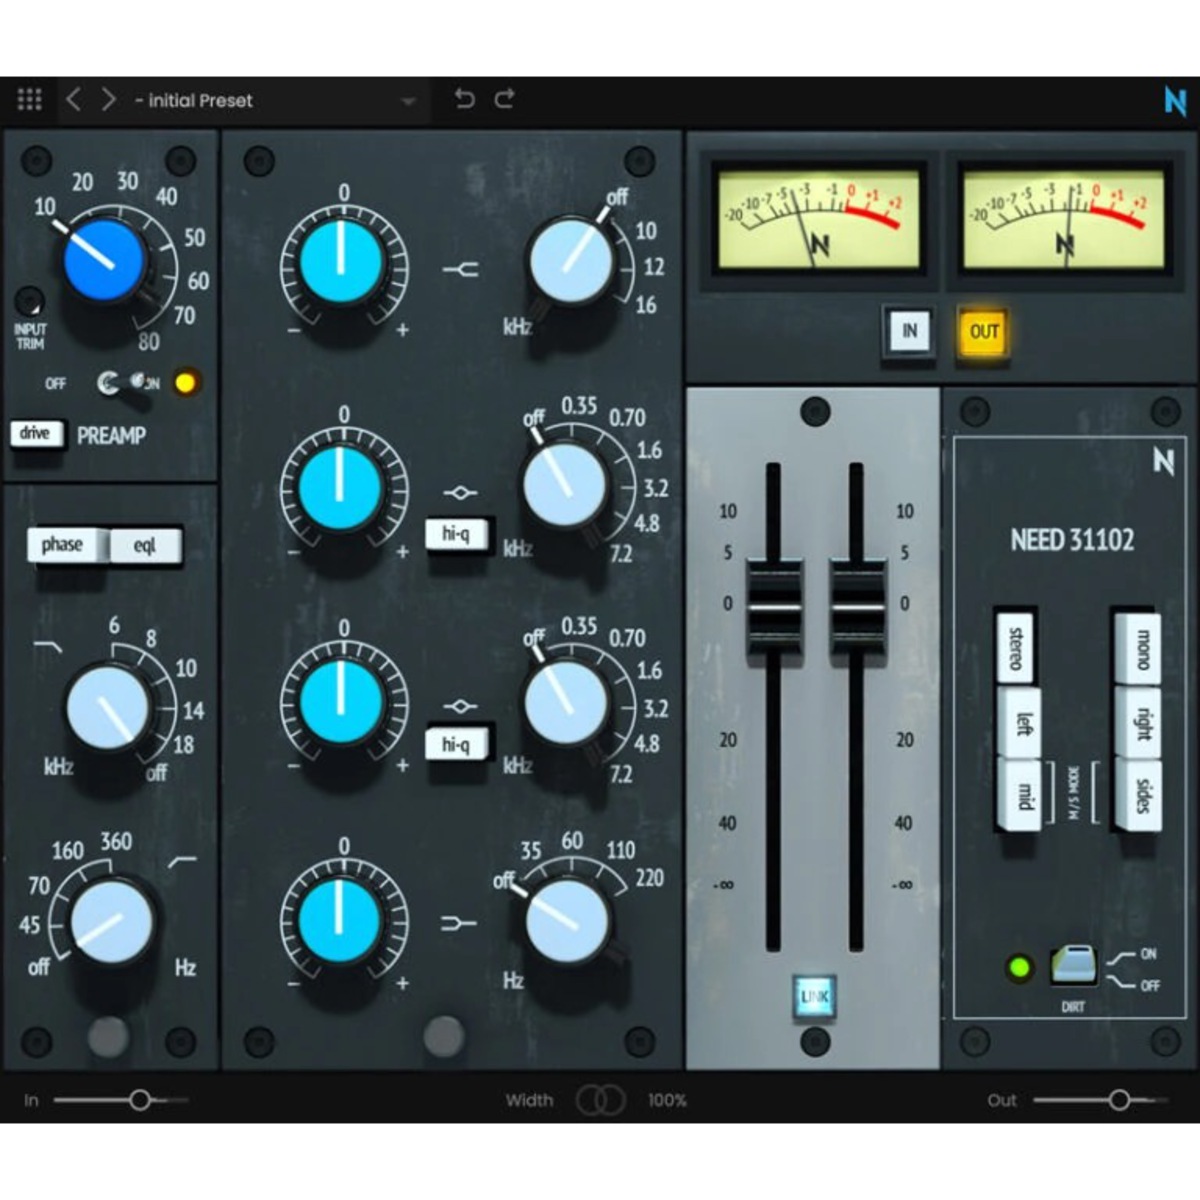The height and width of the screenshot is (1200, 1200).
Task: Click the lower mid bell curve symbol
Action: click(460, 706)
